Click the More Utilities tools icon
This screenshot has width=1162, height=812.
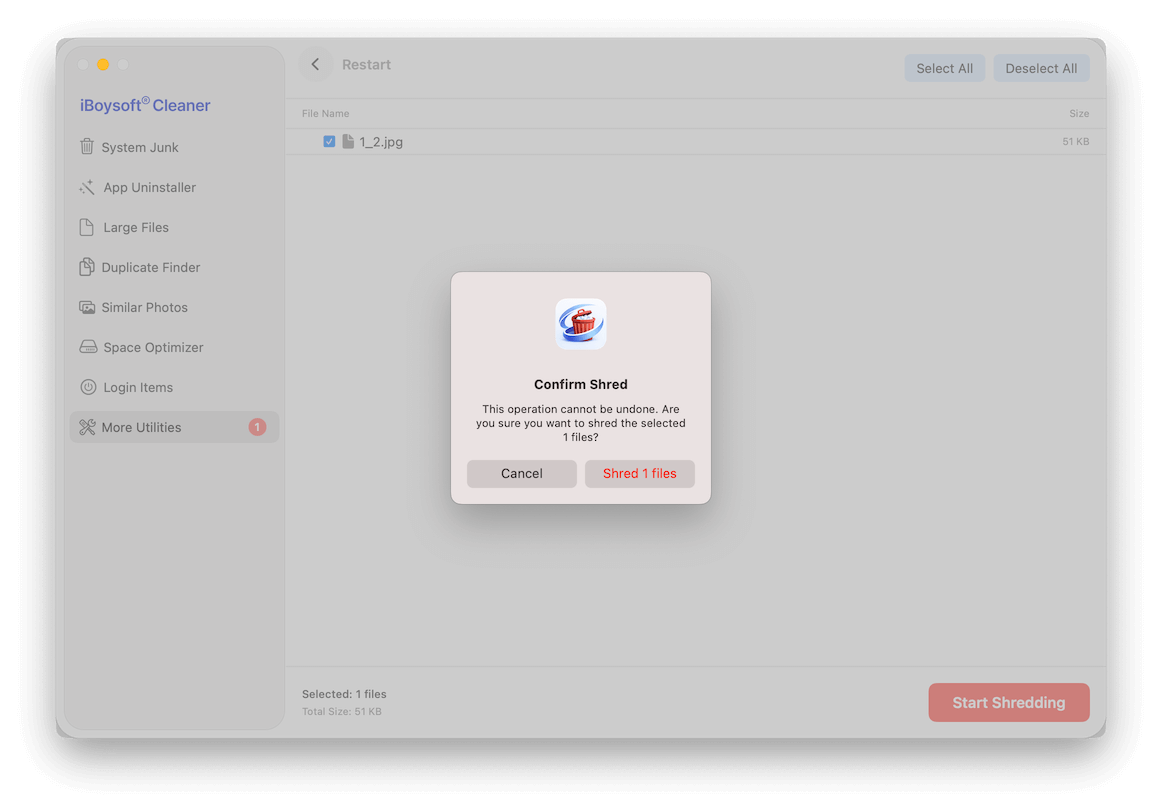click(87, 427)
